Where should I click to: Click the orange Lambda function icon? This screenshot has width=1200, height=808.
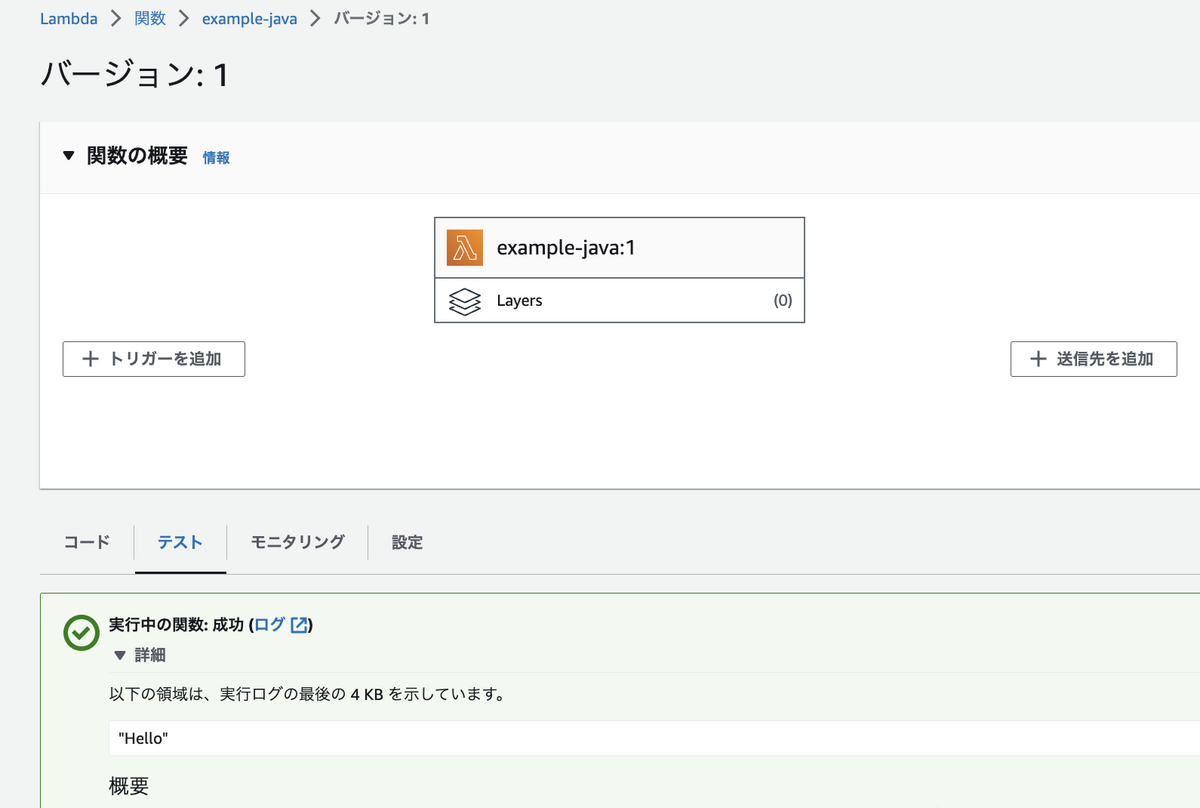click(x=465, y=248)
